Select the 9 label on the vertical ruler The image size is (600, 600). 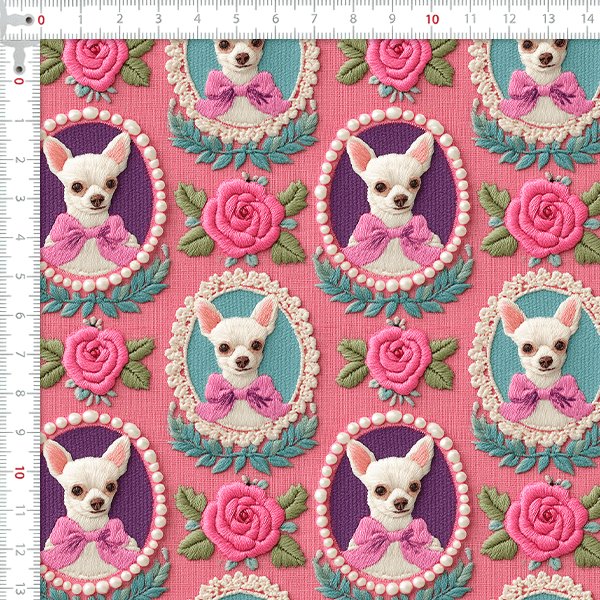click(19, 432)
